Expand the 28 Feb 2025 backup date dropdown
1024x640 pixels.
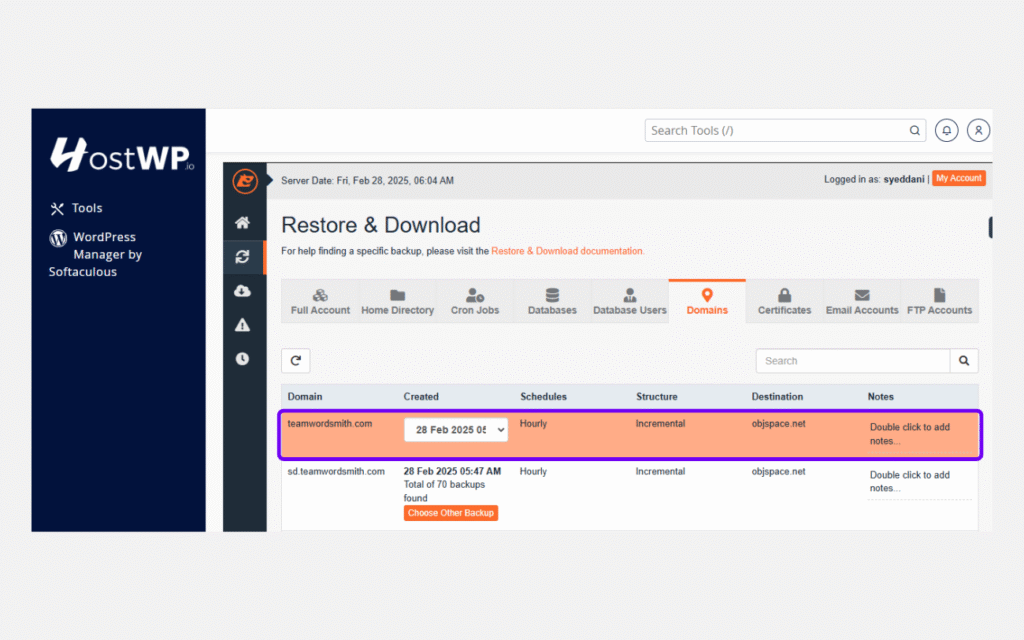point(456,429)
